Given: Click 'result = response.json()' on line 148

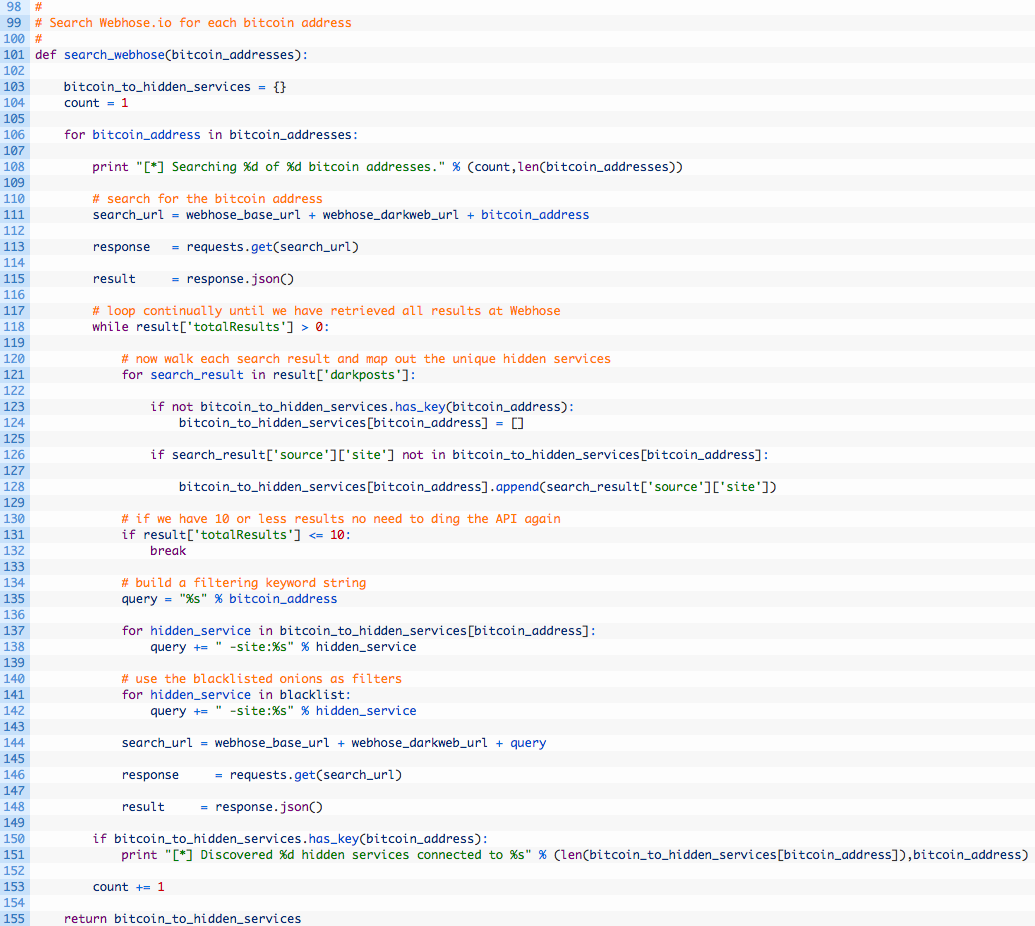Looking at the screenshot, I should [x=222, y=807].
